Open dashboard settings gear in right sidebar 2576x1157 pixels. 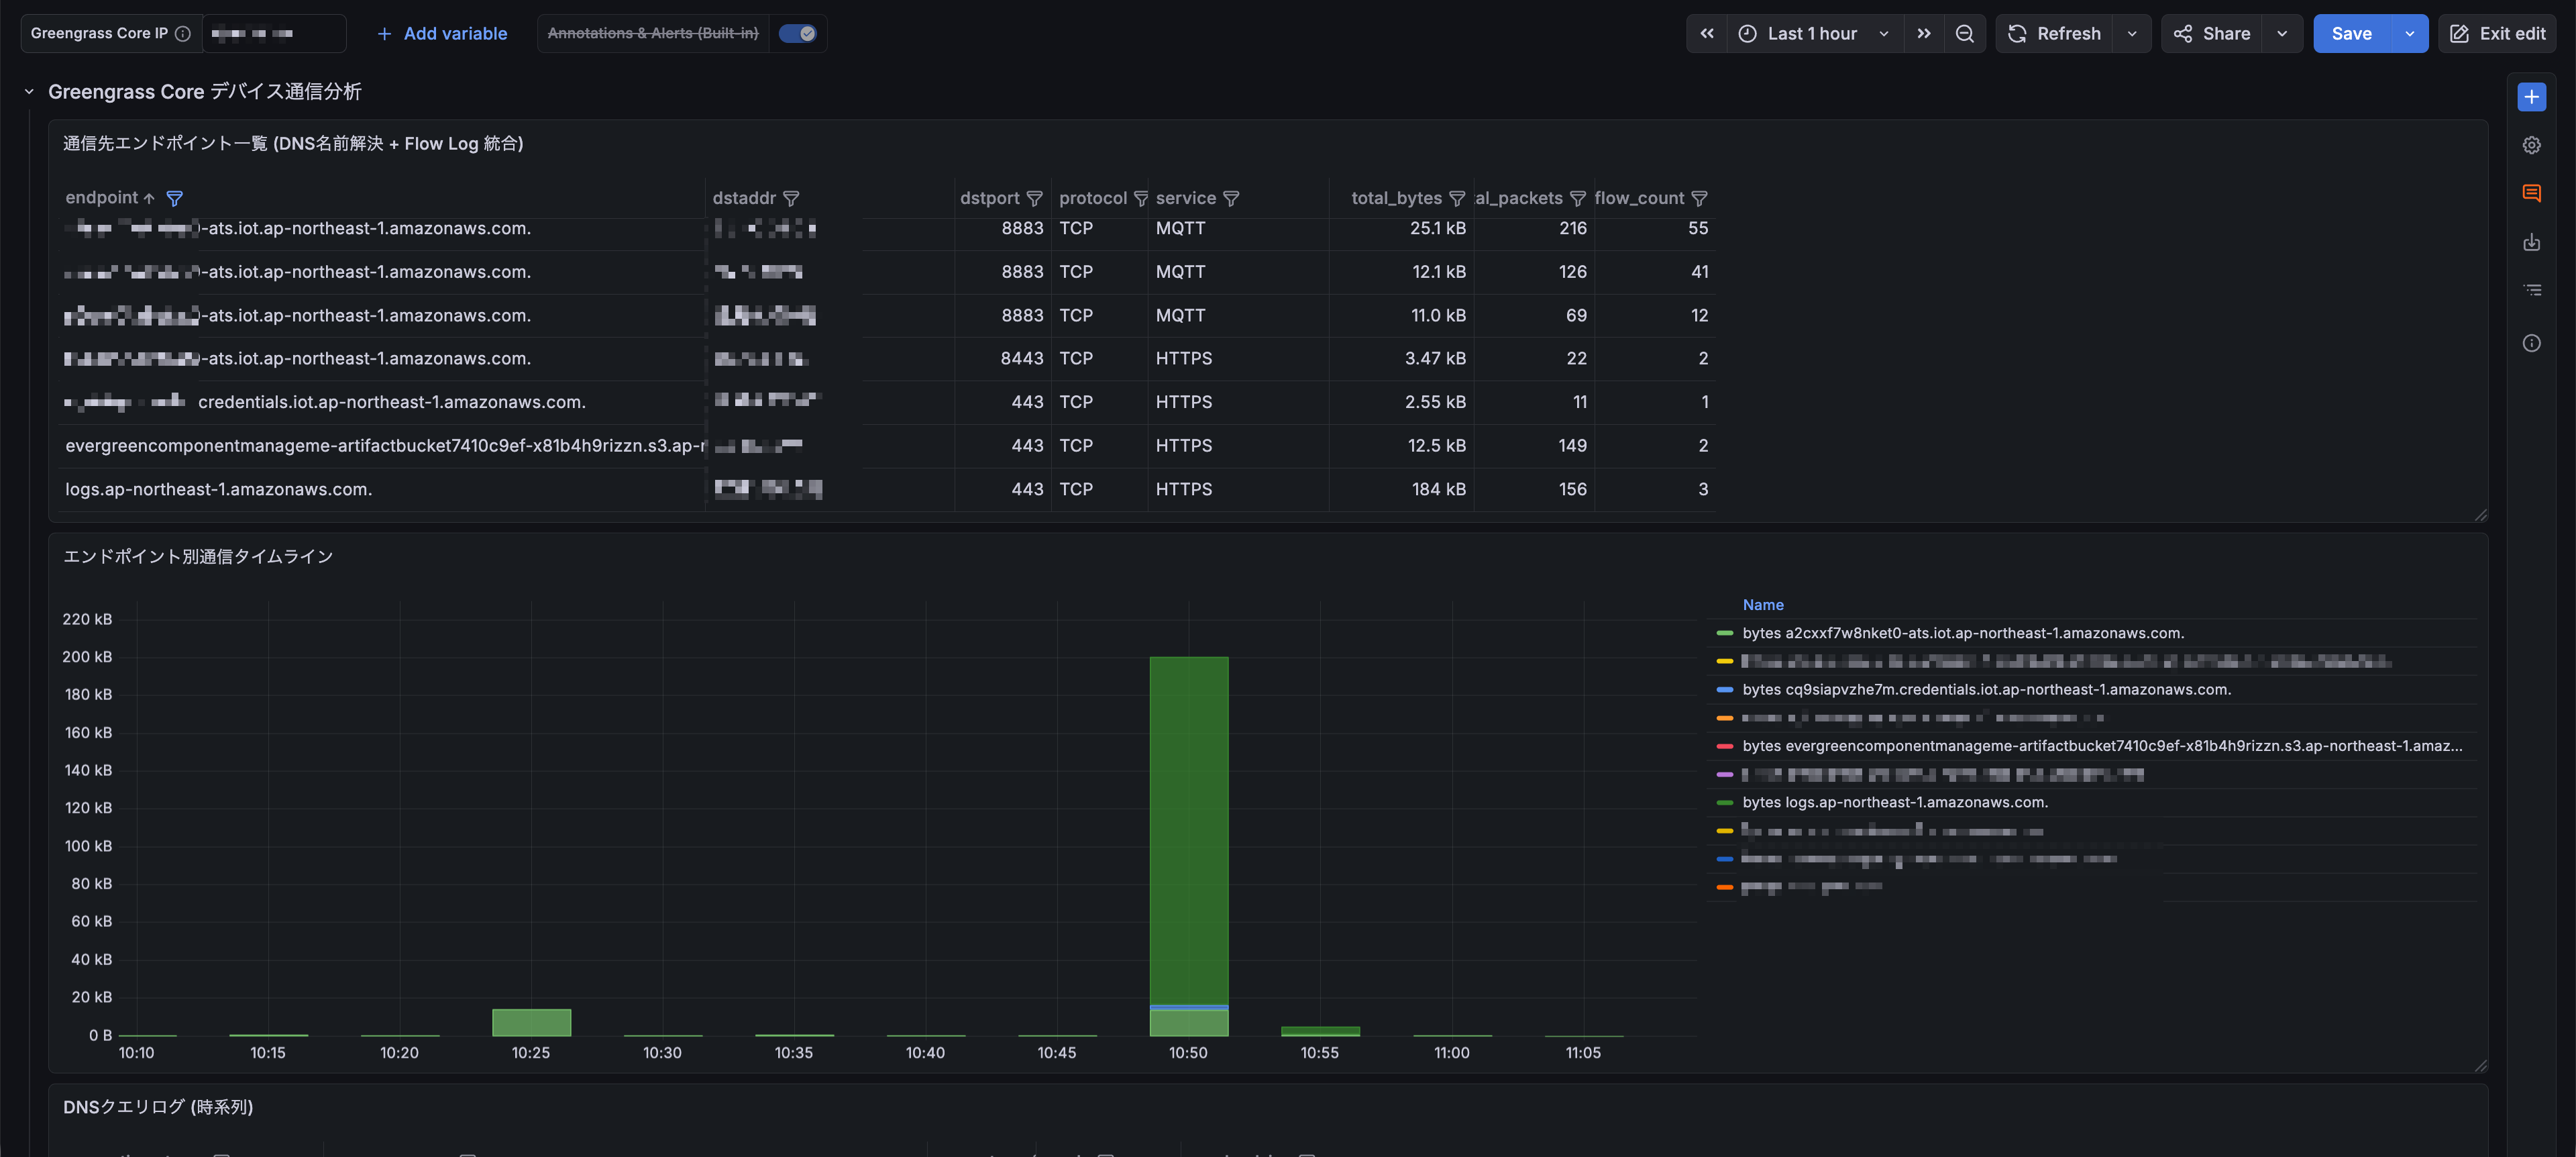2531,145
